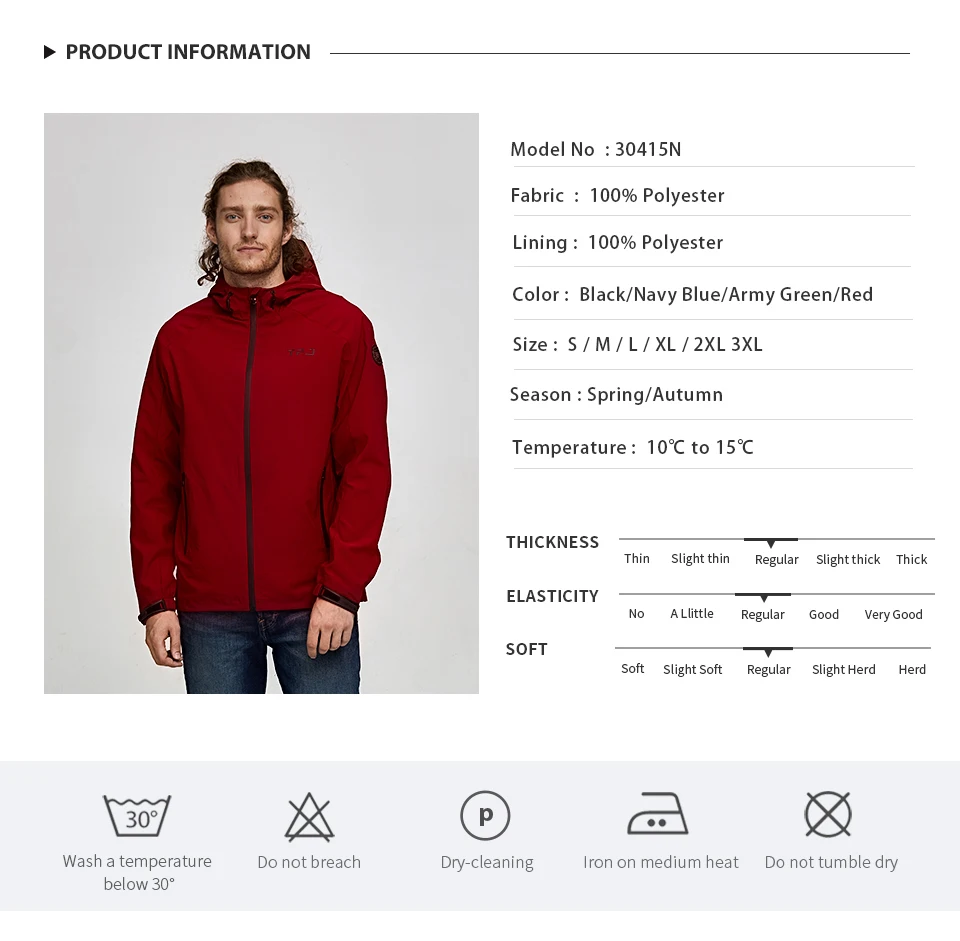Click the Size S / M / L row
The height and width of the screenshot is (941, 960).
click(x=637, y=345)
